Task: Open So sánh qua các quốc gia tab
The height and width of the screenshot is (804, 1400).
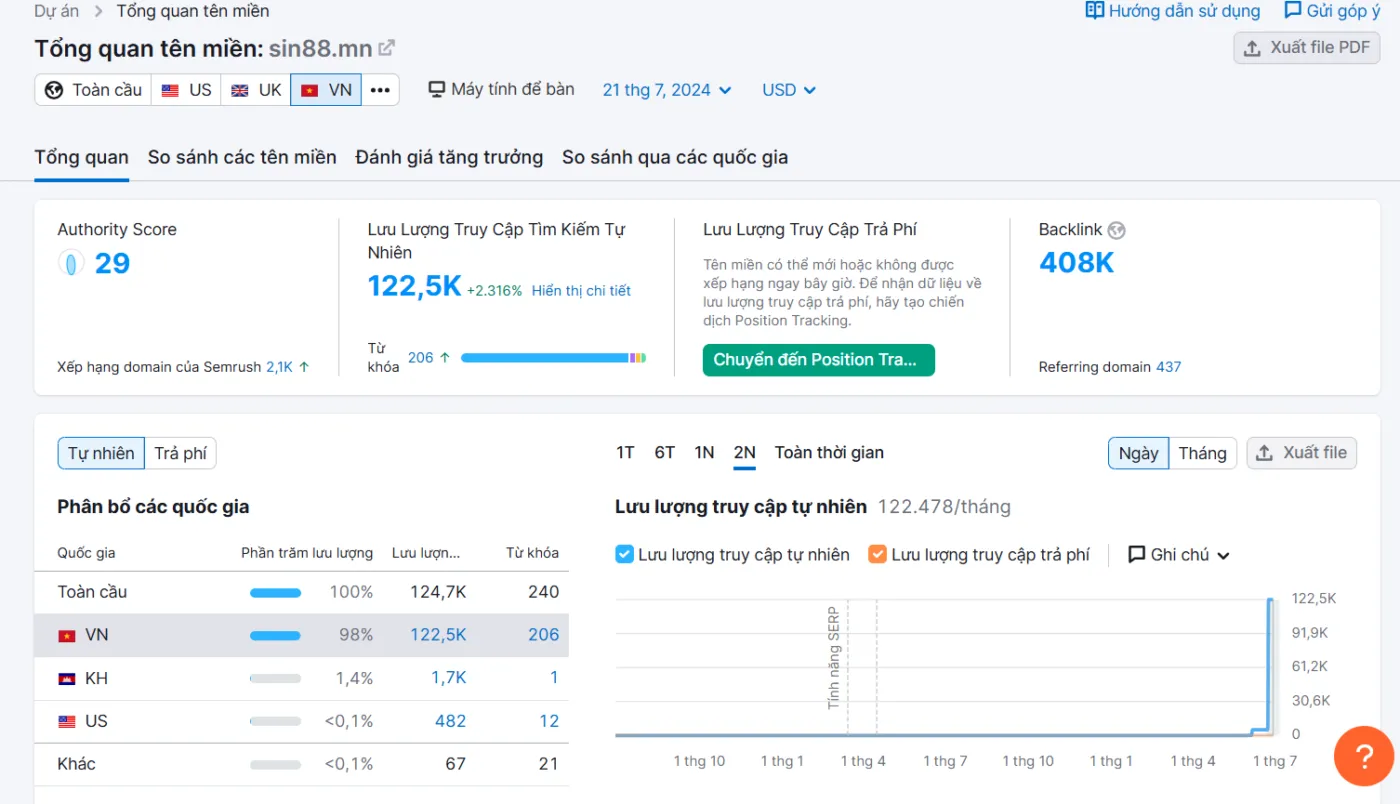Action: pyautogui.click(x=675, y=157)
